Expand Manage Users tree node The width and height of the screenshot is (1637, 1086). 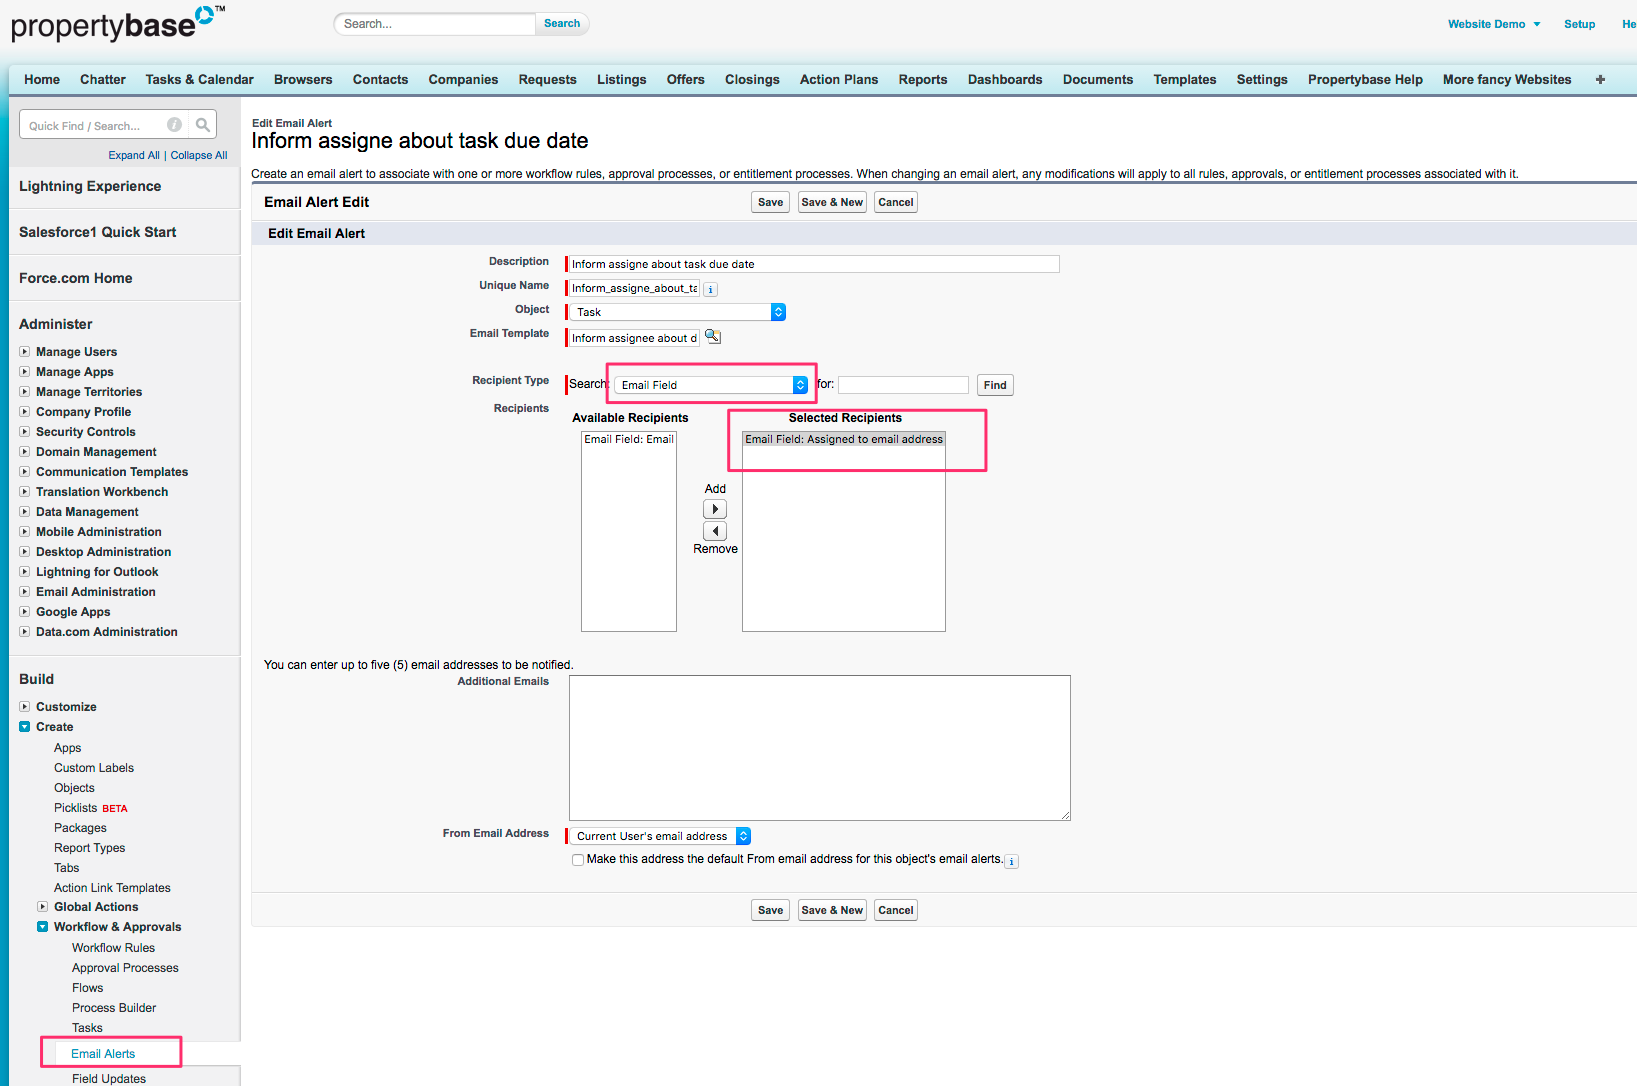(x=25, y=352)
